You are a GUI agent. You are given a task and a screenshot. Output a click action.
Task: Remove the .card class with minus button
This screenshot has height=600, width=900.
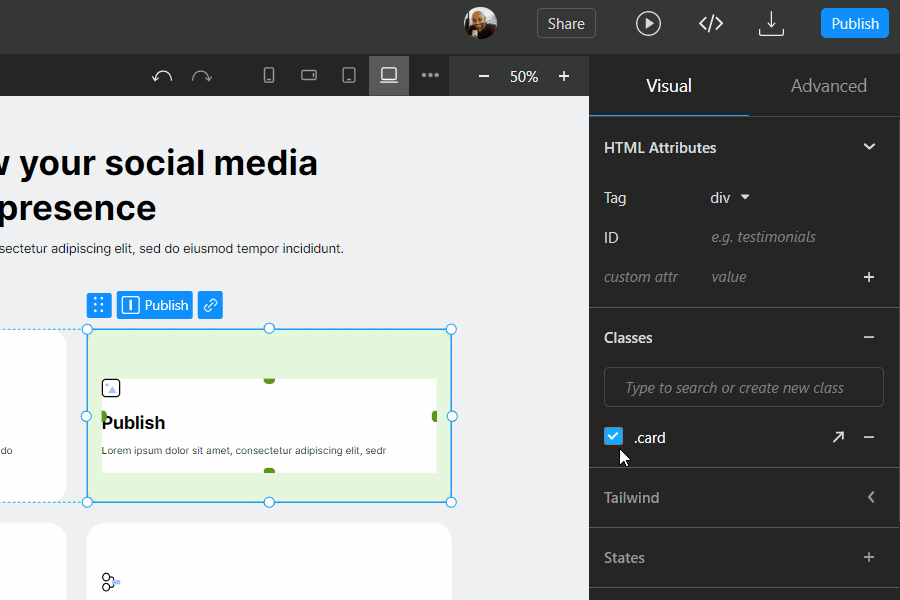point(869,437)
